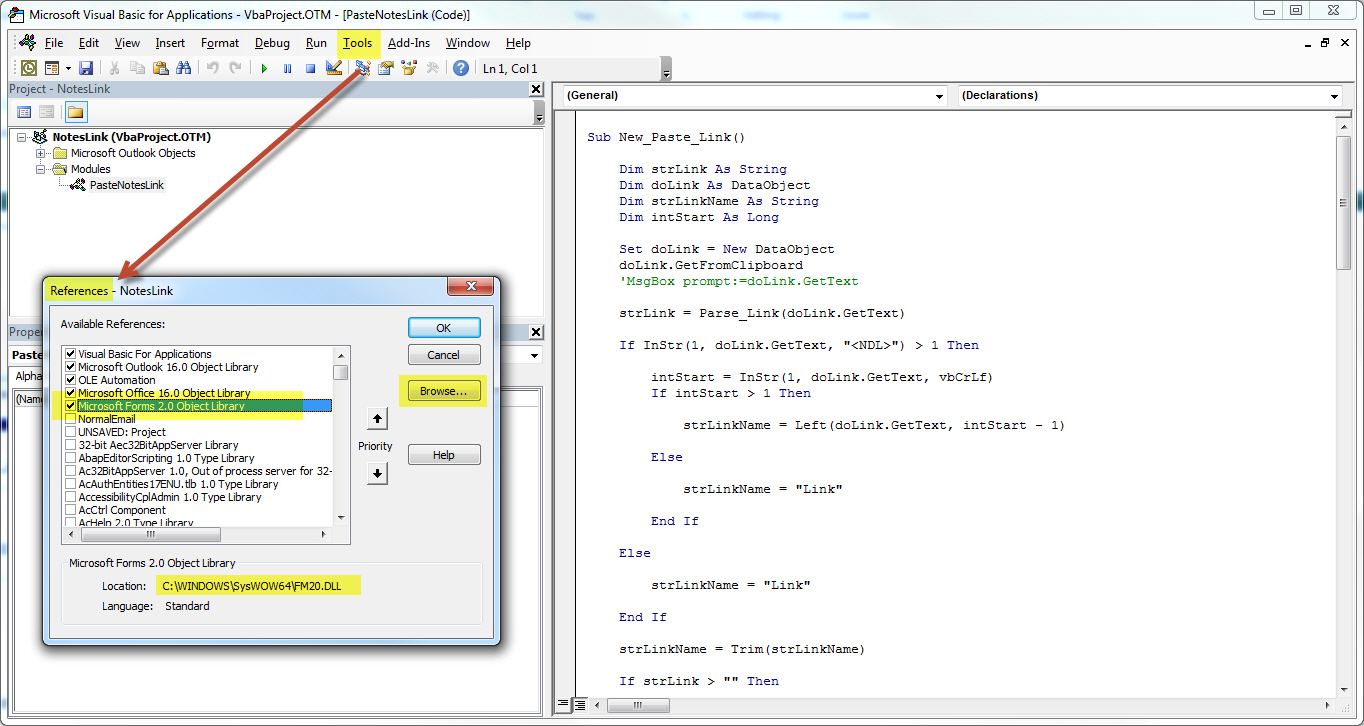
Task: Enable the NormalEmail reference checkbox
Action: (70, 419)
